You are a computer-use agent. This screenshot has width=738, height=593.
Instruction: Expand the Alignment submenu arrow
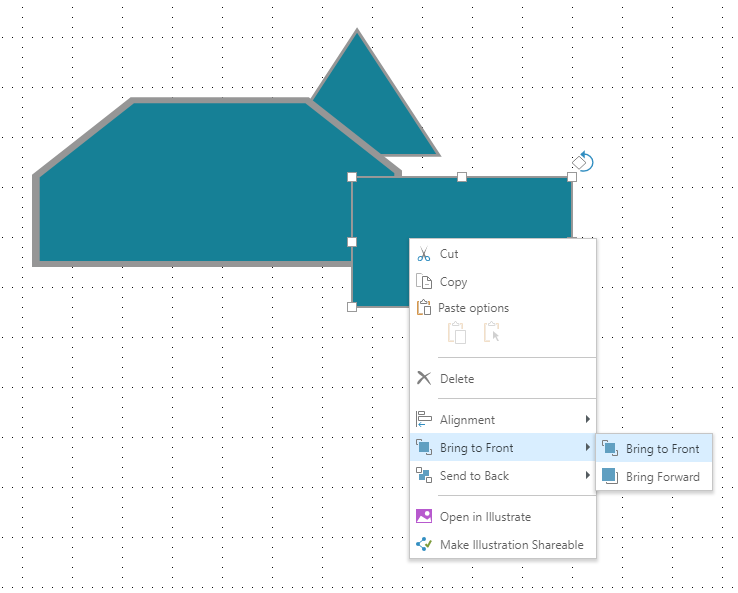(x=587, y=420)
